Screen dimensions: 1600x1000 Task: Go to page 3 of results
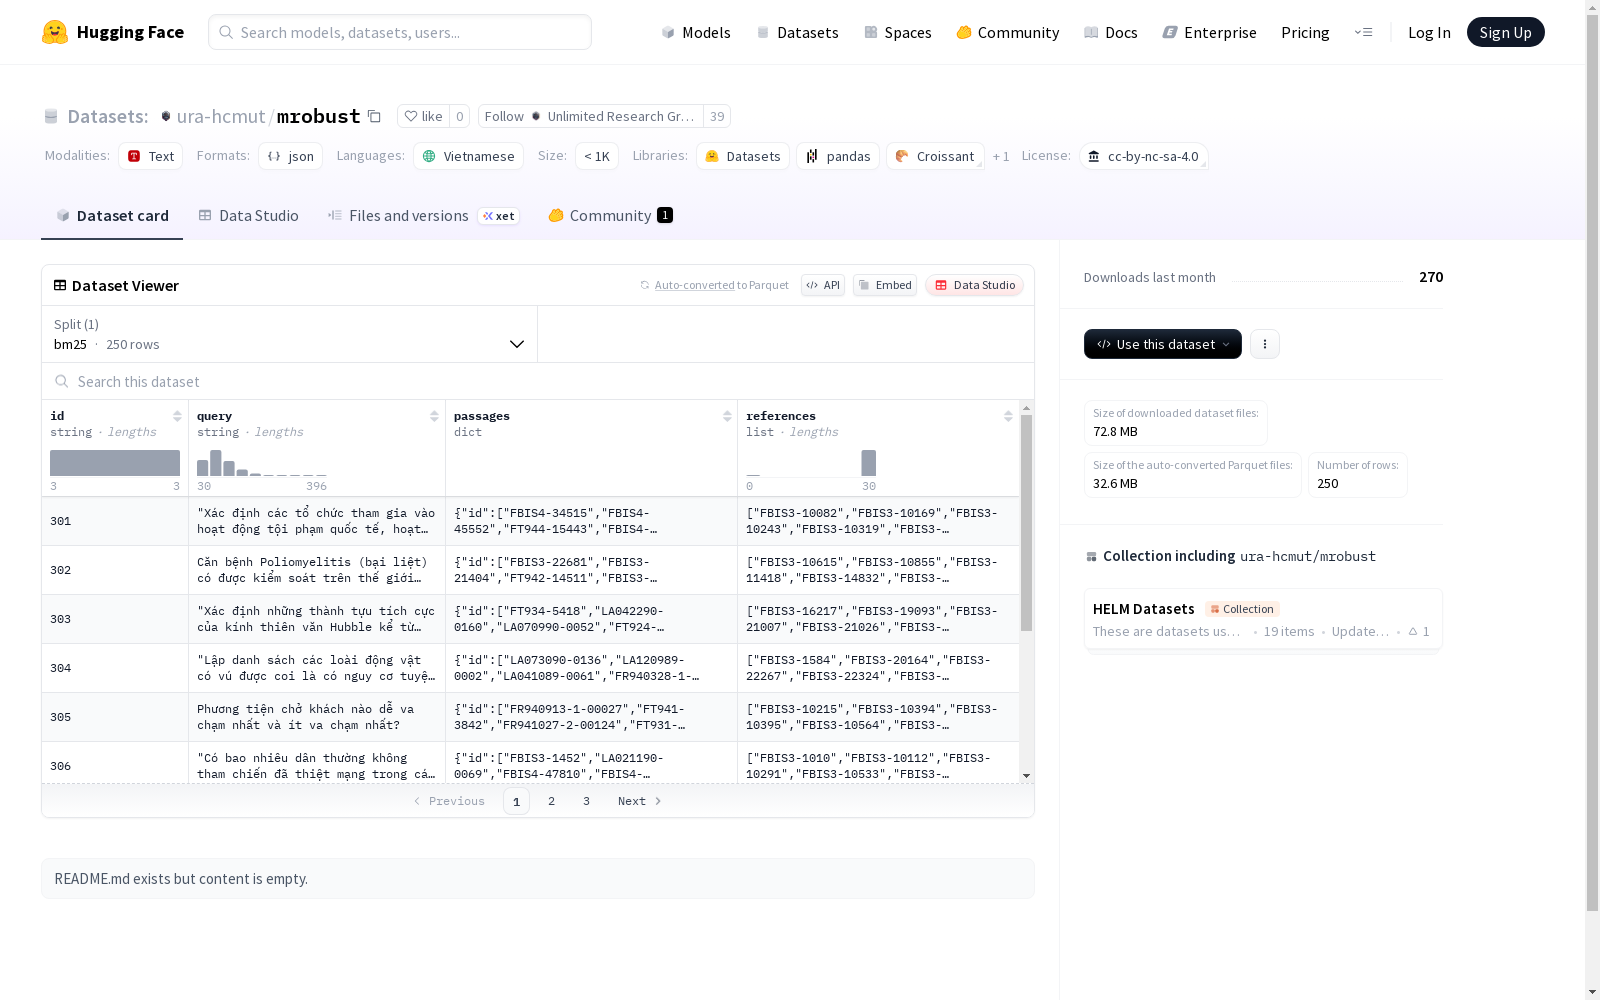(586, 801)
